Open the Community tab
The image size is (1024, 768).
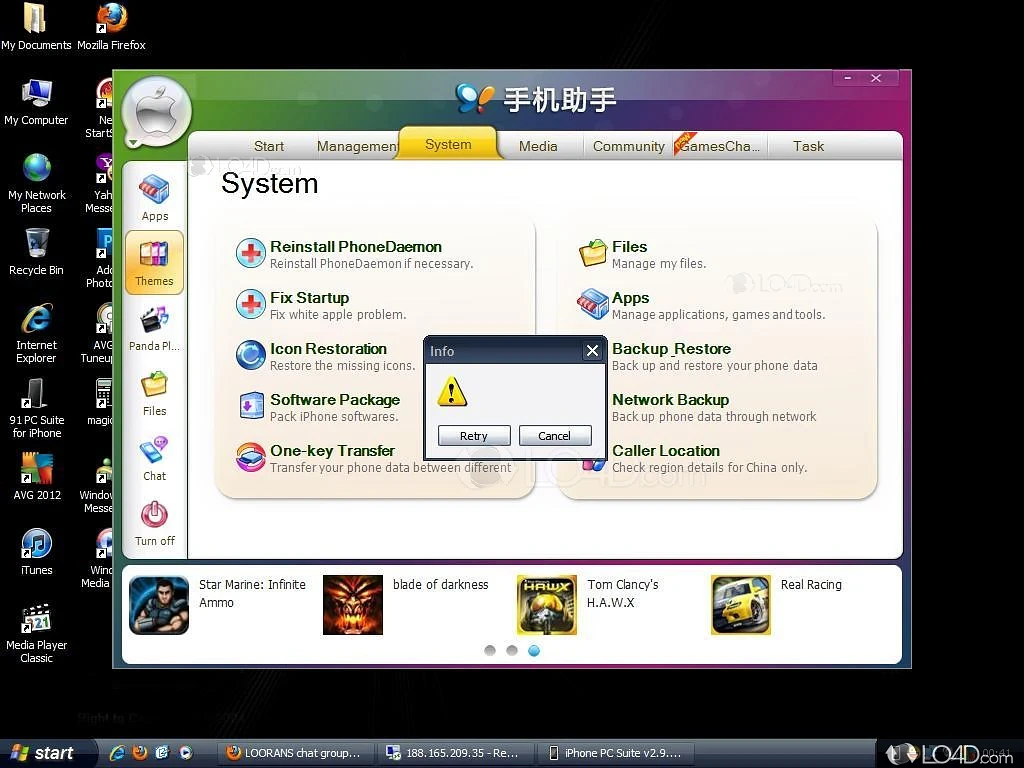tap(628, 146)
